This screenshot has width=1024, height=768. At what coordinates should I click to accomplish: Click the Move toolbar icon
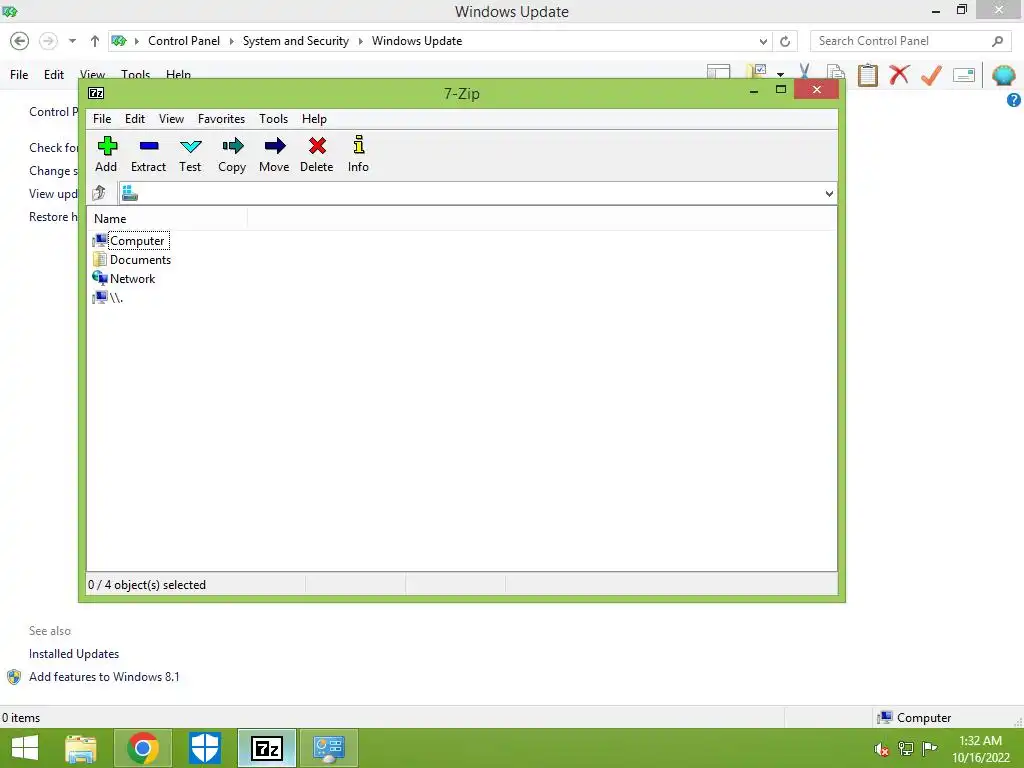point(274,154)
